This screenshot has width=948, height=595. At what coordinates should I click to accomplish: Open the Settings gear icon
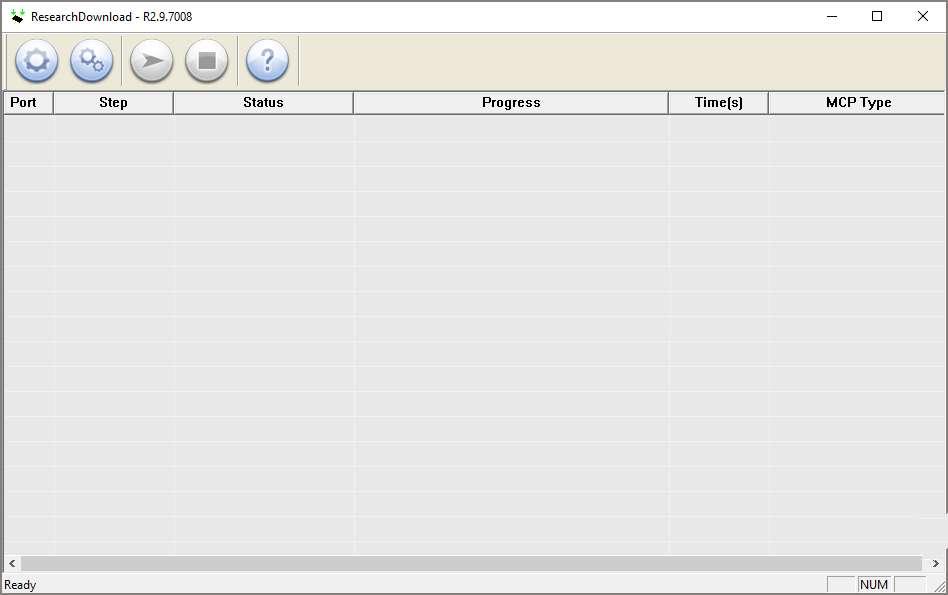click(36, 61)
